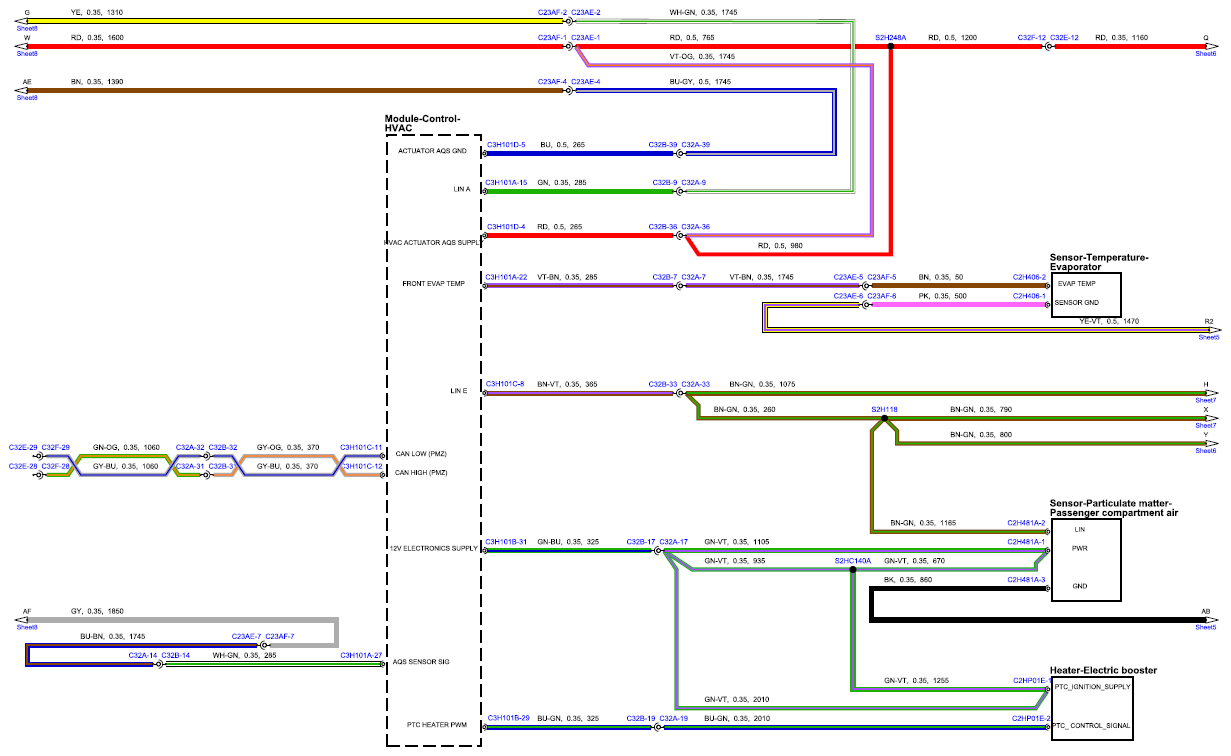1231x756 pixels.
Task: Follow Sheet5 link under terminal R2
Action: click(1208, 338)
